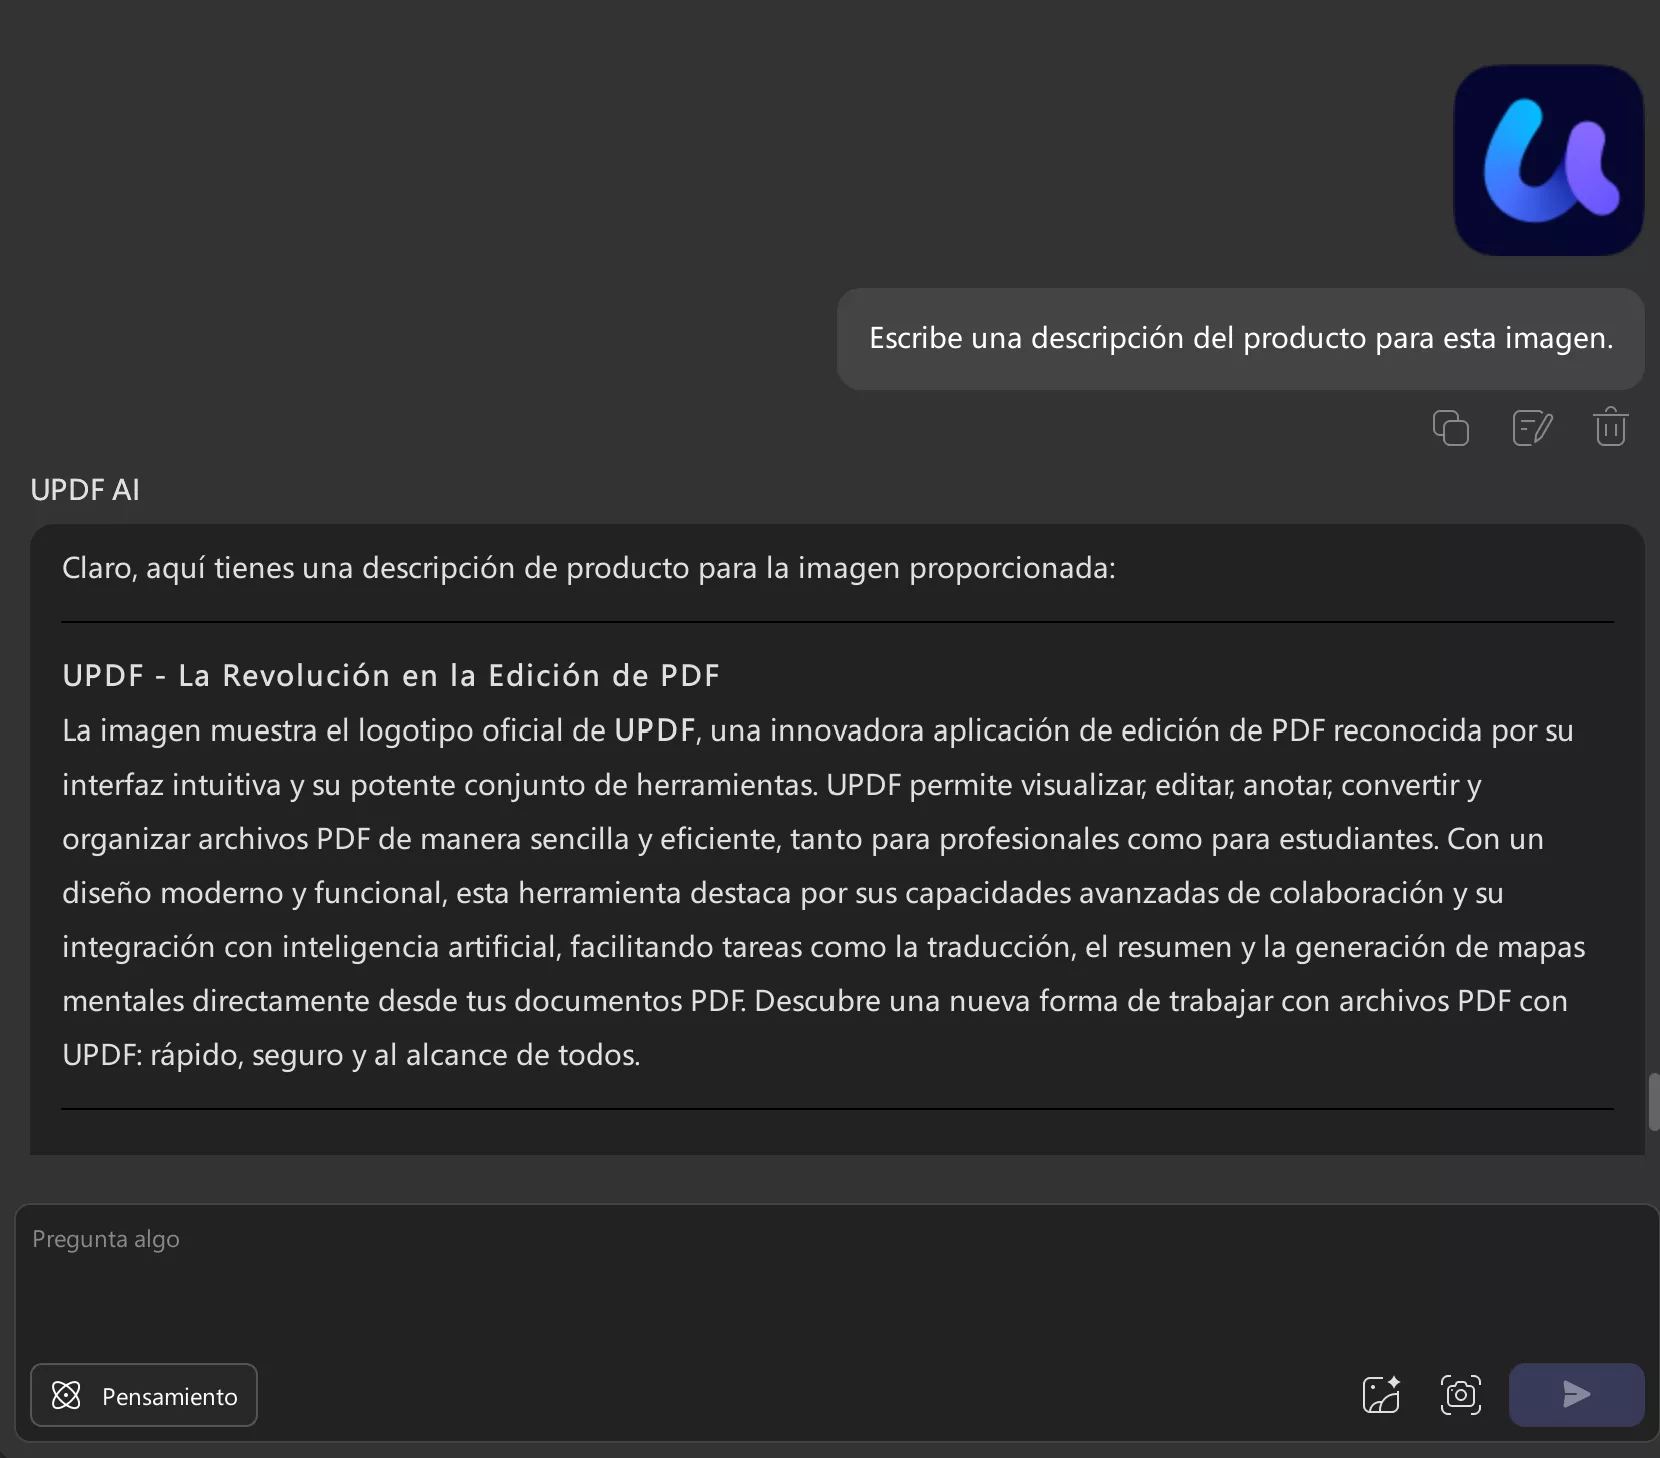This screenshot has width=1660, height=1458.
Task: Click the intro line 'Claro, aquí tienes una descripción'
Action: pyautogui.click(x=589, y=568)
